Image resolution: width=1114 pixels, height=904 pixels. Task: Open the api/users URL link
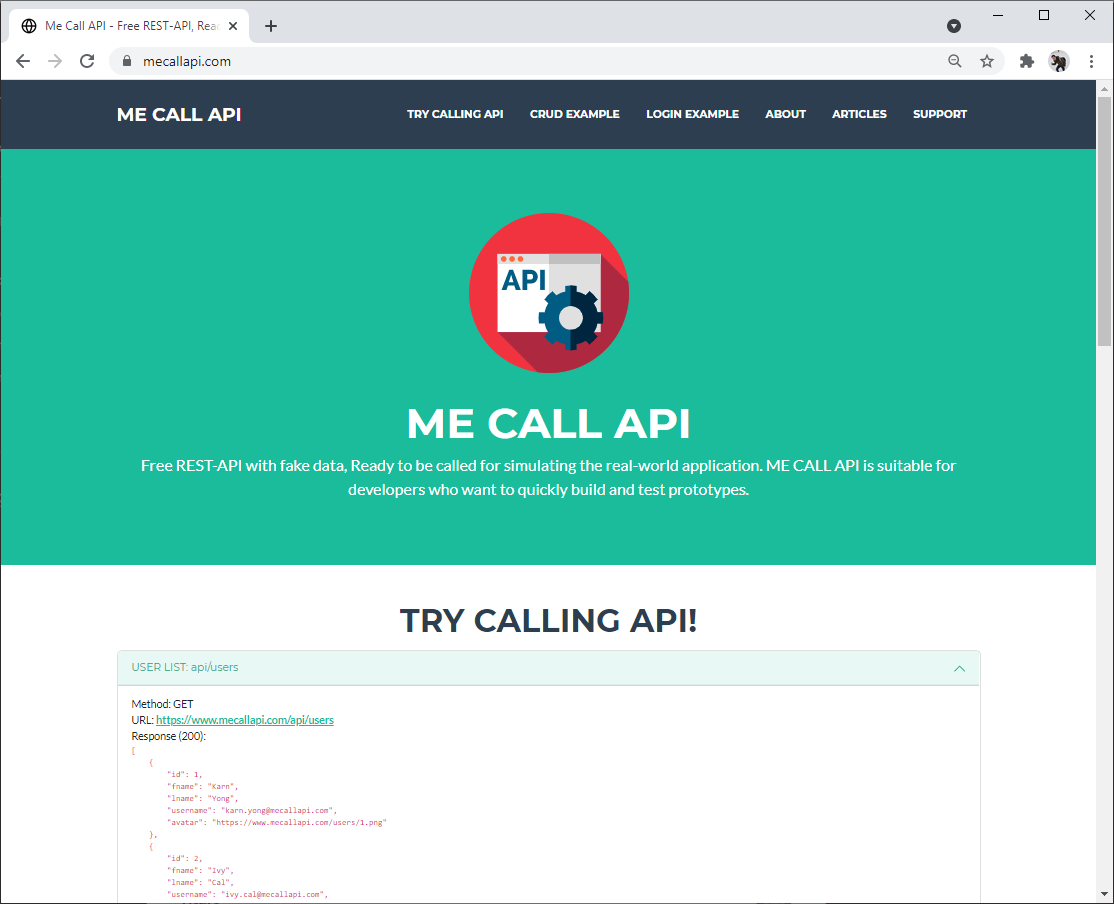coord(244,719)
